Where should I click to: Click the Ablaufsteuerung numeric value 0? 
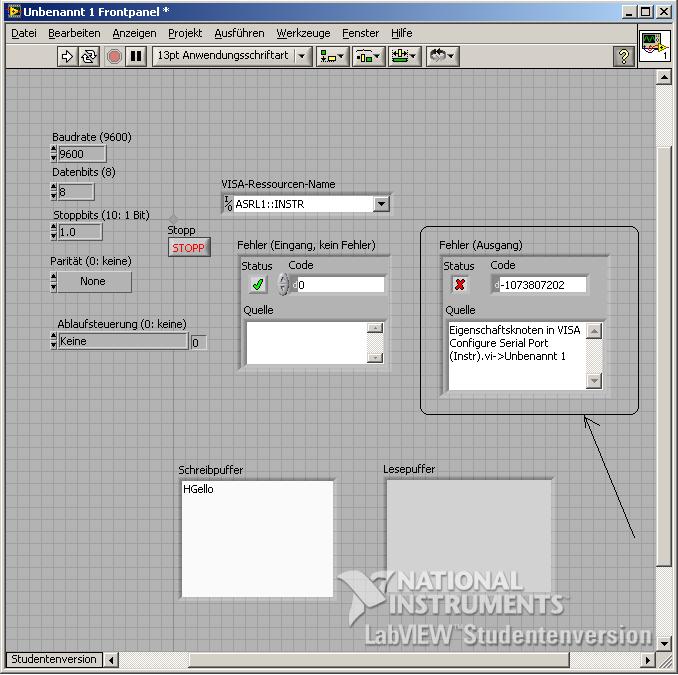[198, 343]
